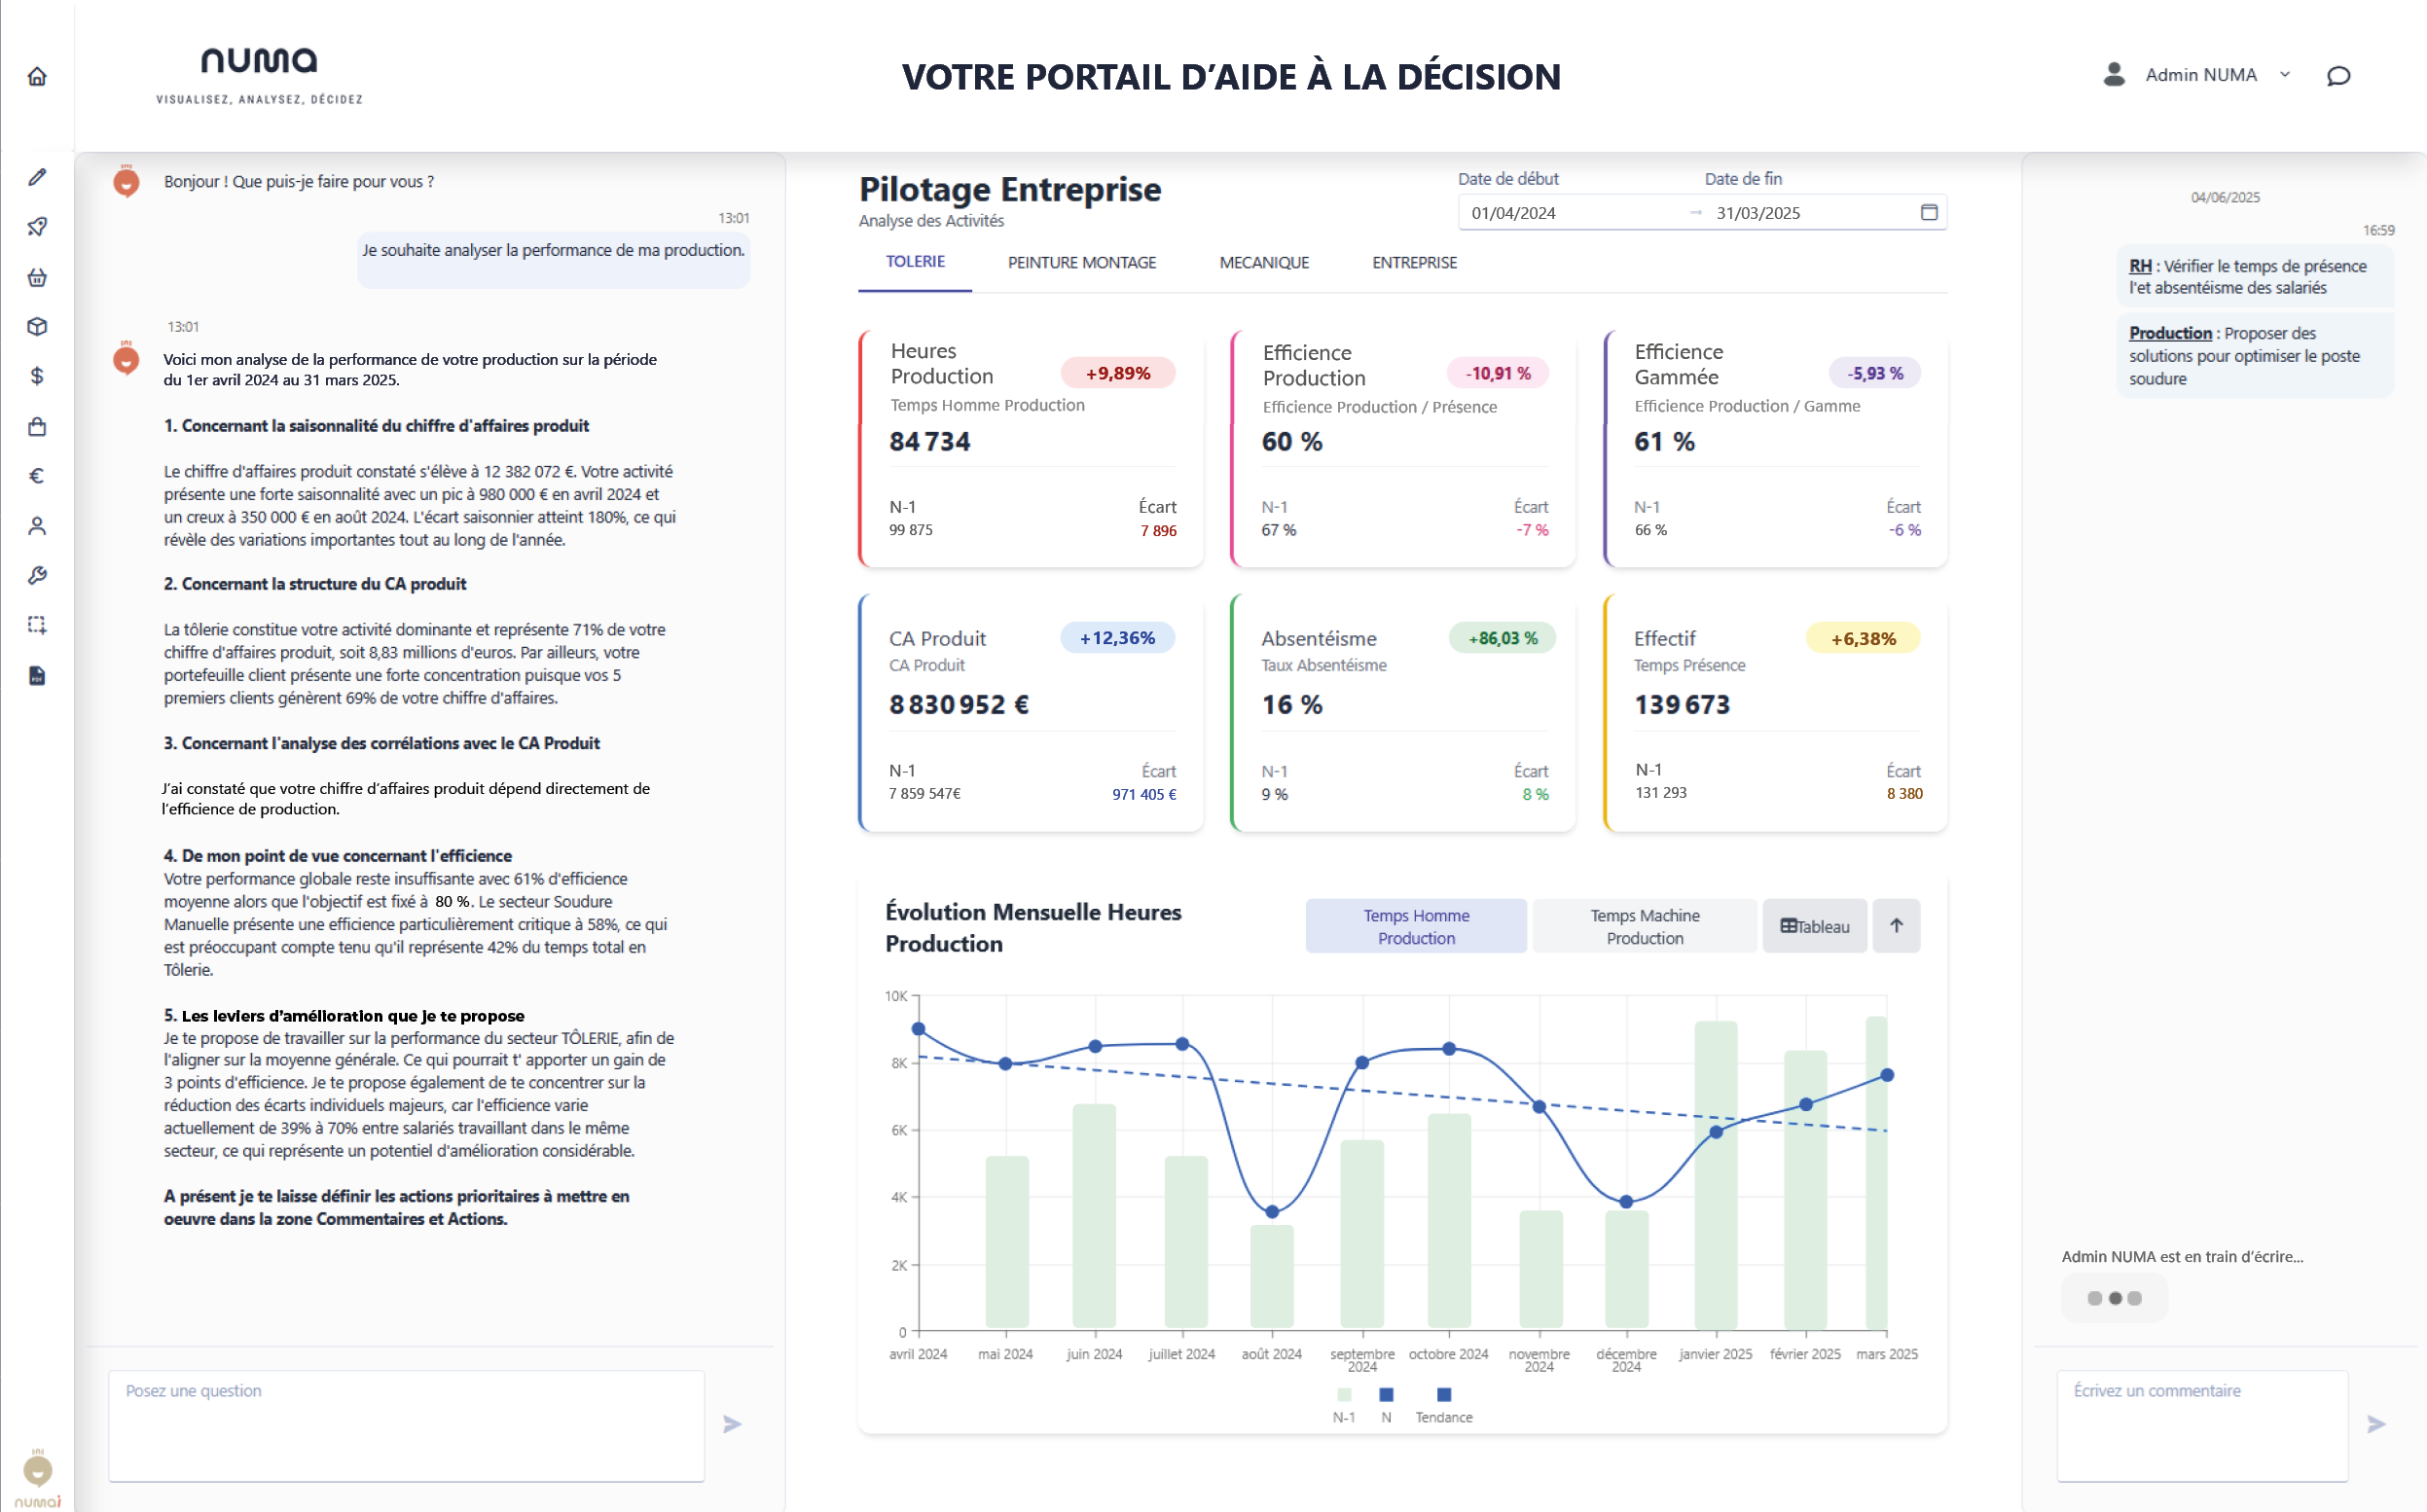Open the date range calendar picker
The width and height of the screenshot is (2427, 1512).
[1929, 212]
